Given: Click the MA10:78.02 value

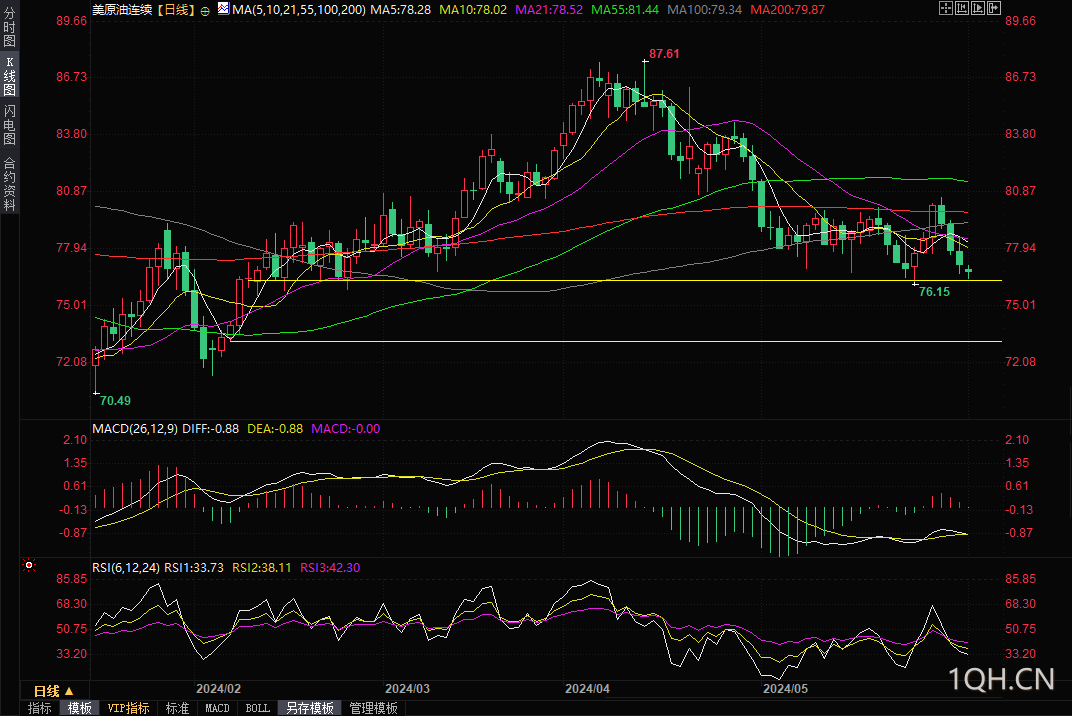Looking at the screenshot, I should [x=473, y=10].
